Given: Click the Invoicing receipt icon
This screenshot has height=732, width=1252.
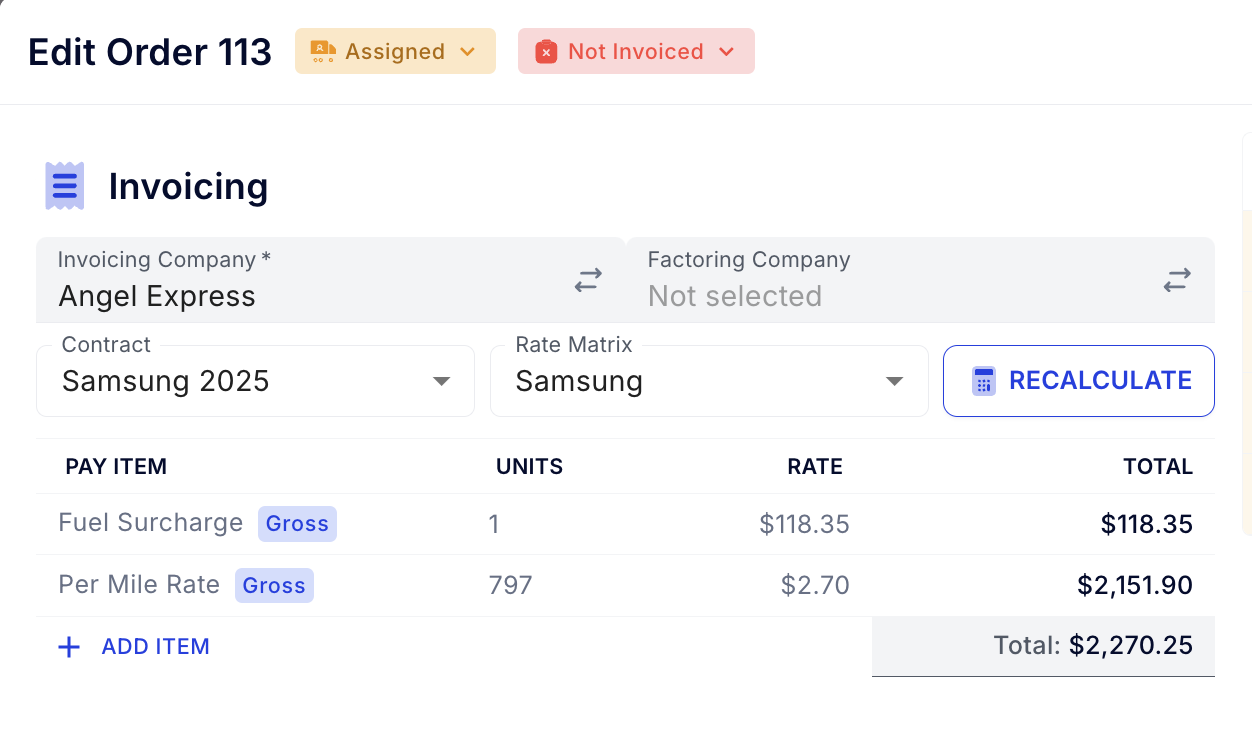Looking at the screenshot, I should click(x=65, y=186).
